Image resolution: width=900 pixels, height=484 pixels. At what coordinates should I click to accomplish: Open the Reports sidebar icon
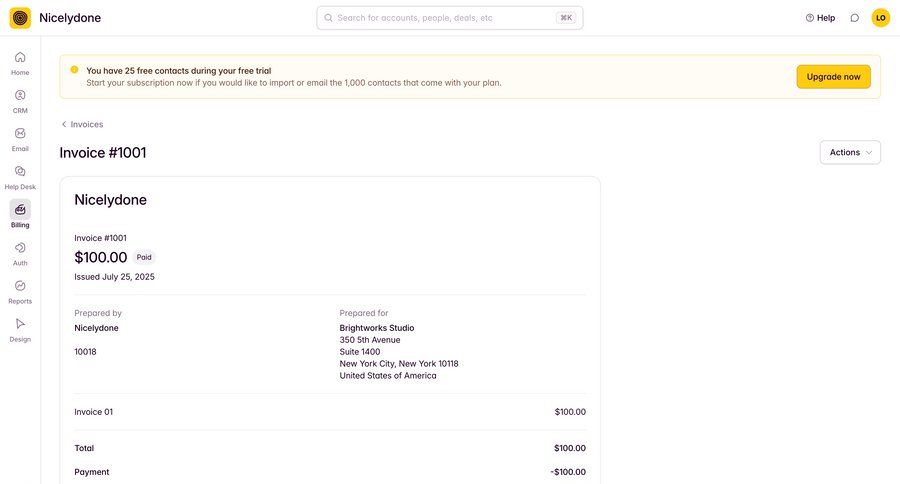pos(20,286)
